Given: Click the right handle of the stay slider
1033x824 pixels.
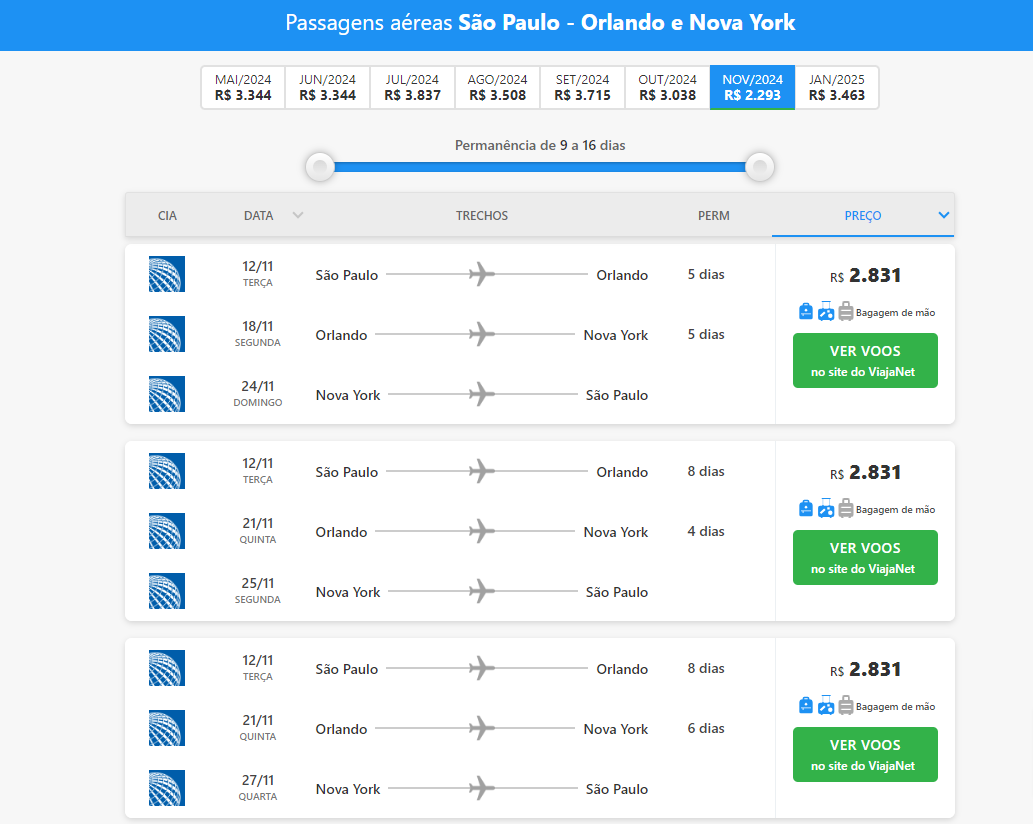Looking at the screenshot, I should click(x=760, y=166).
